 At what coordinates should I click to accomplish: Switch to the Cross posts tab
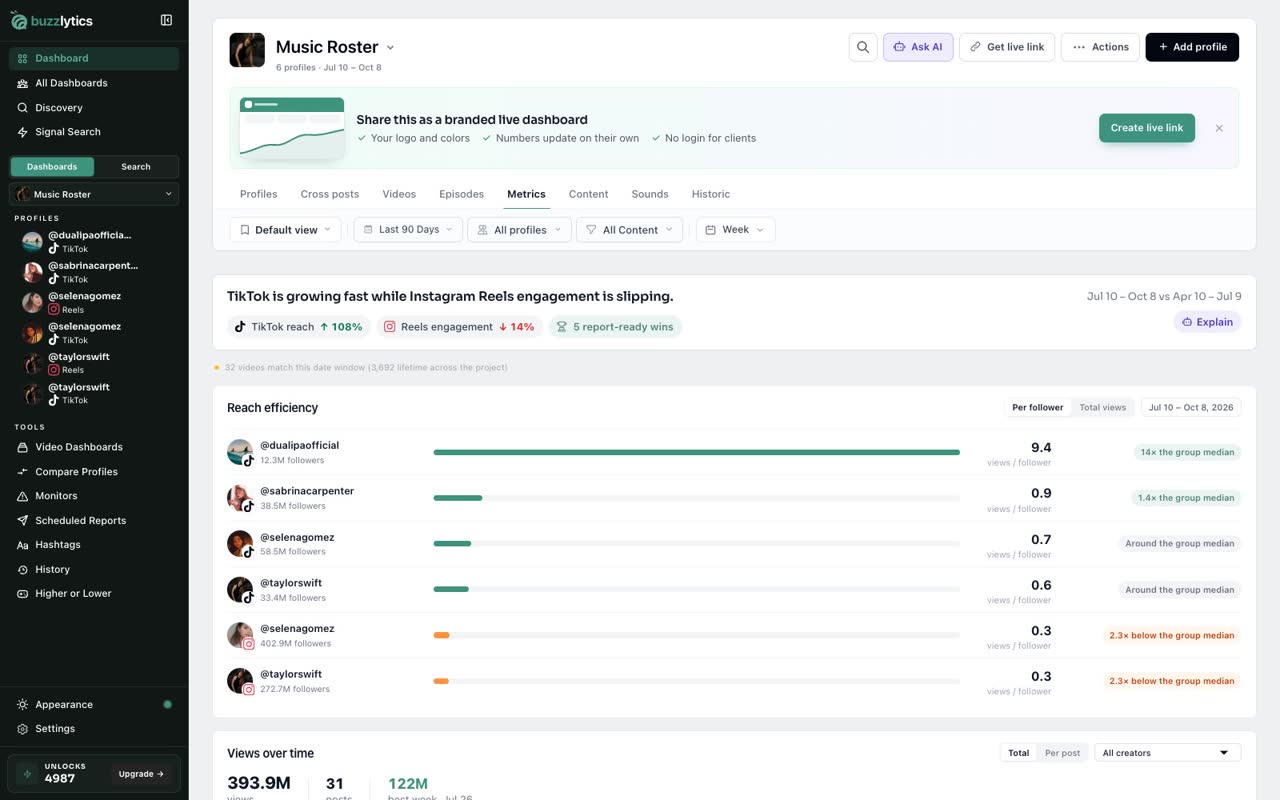point(330,194)
